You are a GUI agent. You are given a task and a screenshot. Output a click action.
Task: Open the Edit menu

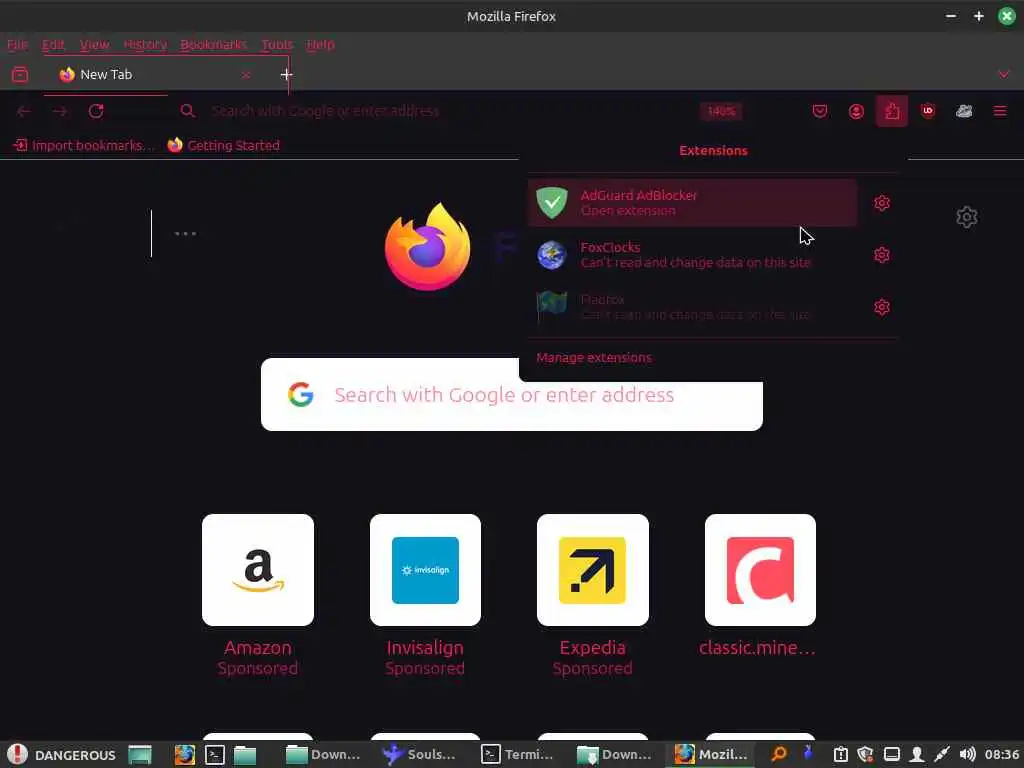point(54,44)
